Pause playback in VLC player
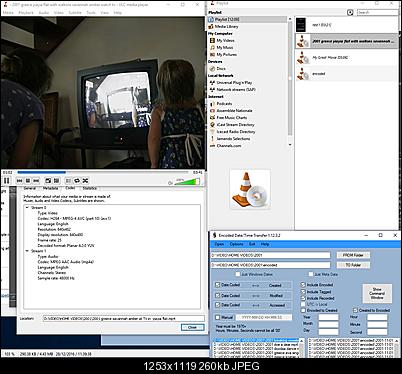 pos(6,181)
